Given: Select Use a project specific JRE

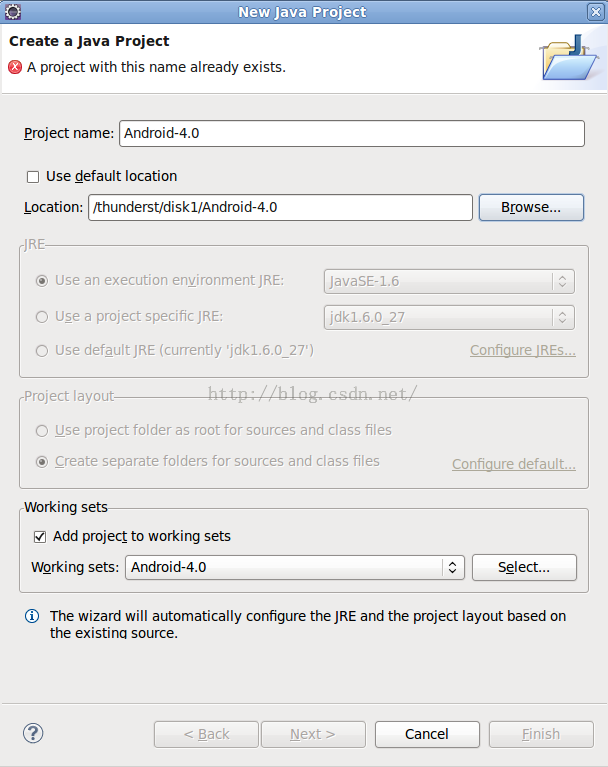Looking at the screenshot, I should (42, 317).
